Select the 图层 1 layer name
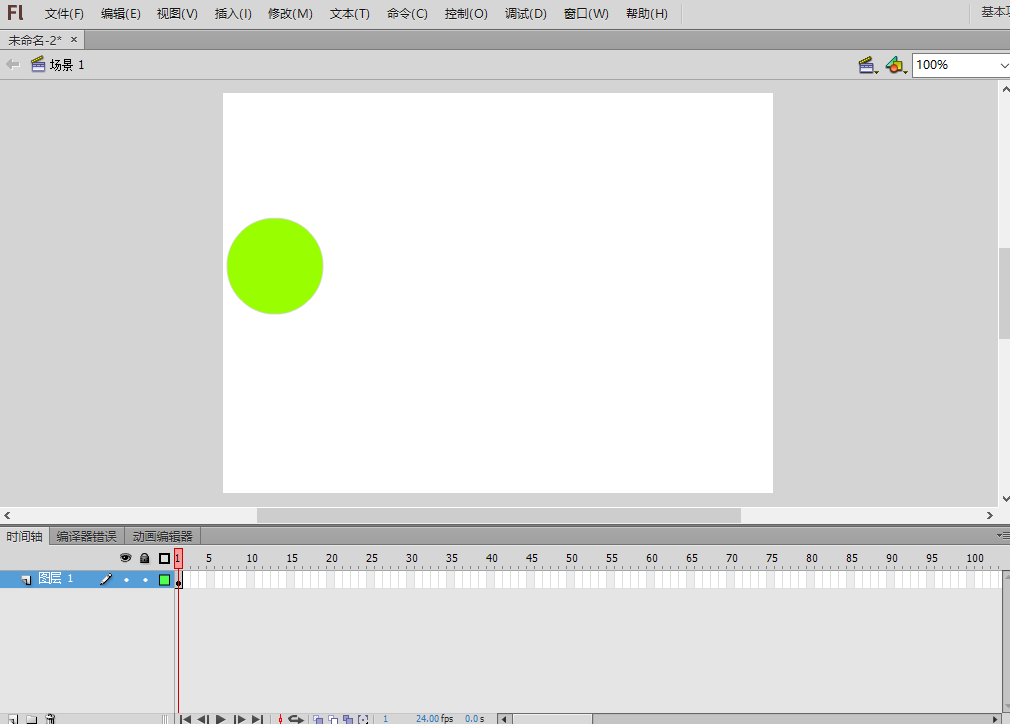 [55, 578]
